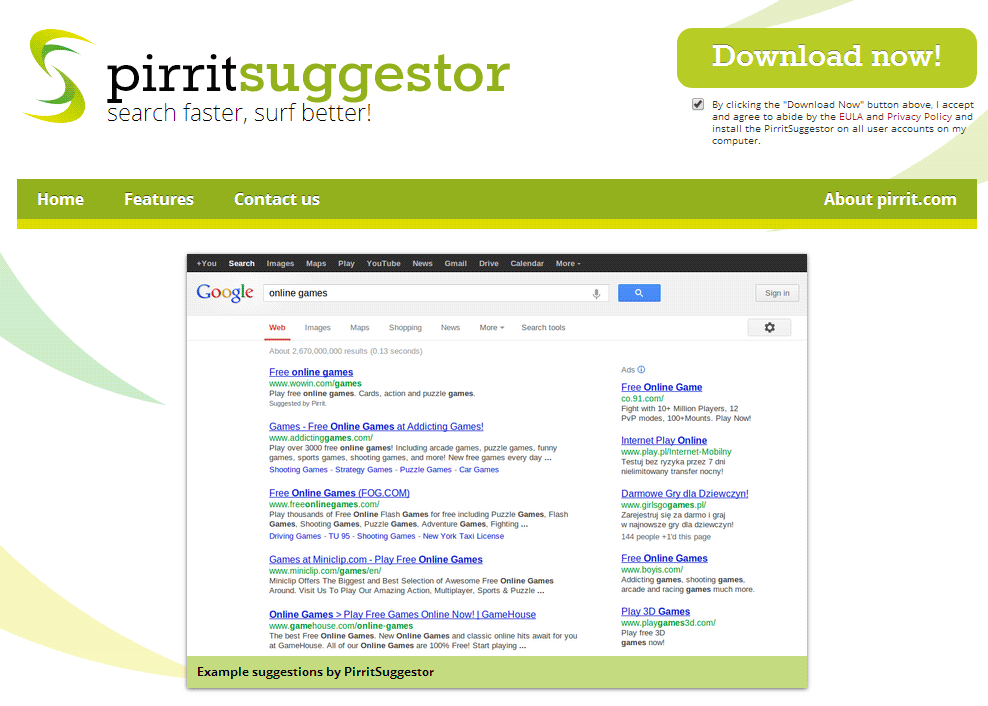
Task: Open the Features navigation item
Action: (159, 199)
